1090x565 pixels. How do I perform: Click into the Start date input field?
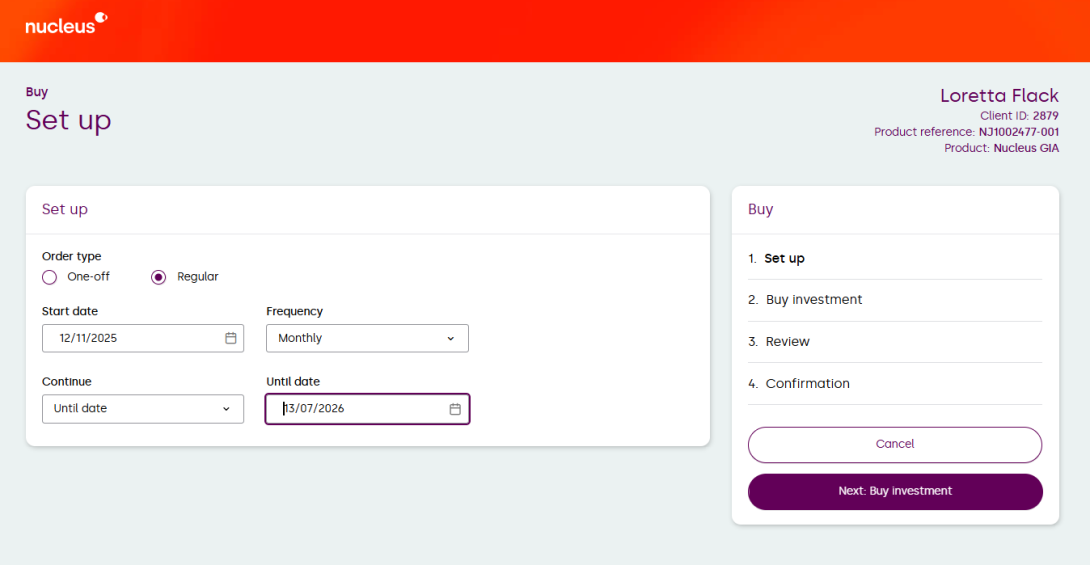[x=130, y=338]
